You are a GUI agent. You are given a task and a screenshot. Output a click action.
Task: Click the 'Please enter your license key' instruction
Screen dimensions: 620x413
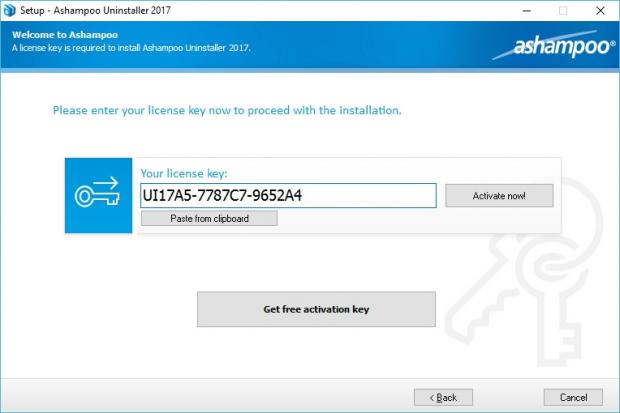227,109
